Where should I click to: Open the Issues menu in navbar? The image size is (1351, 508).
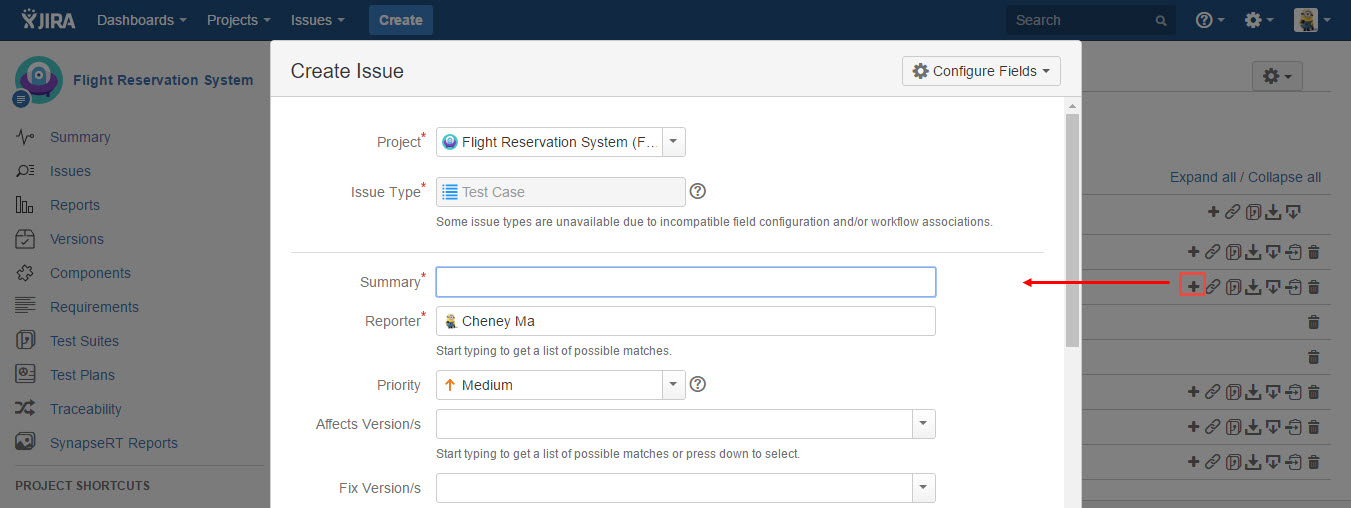point(318,20)
